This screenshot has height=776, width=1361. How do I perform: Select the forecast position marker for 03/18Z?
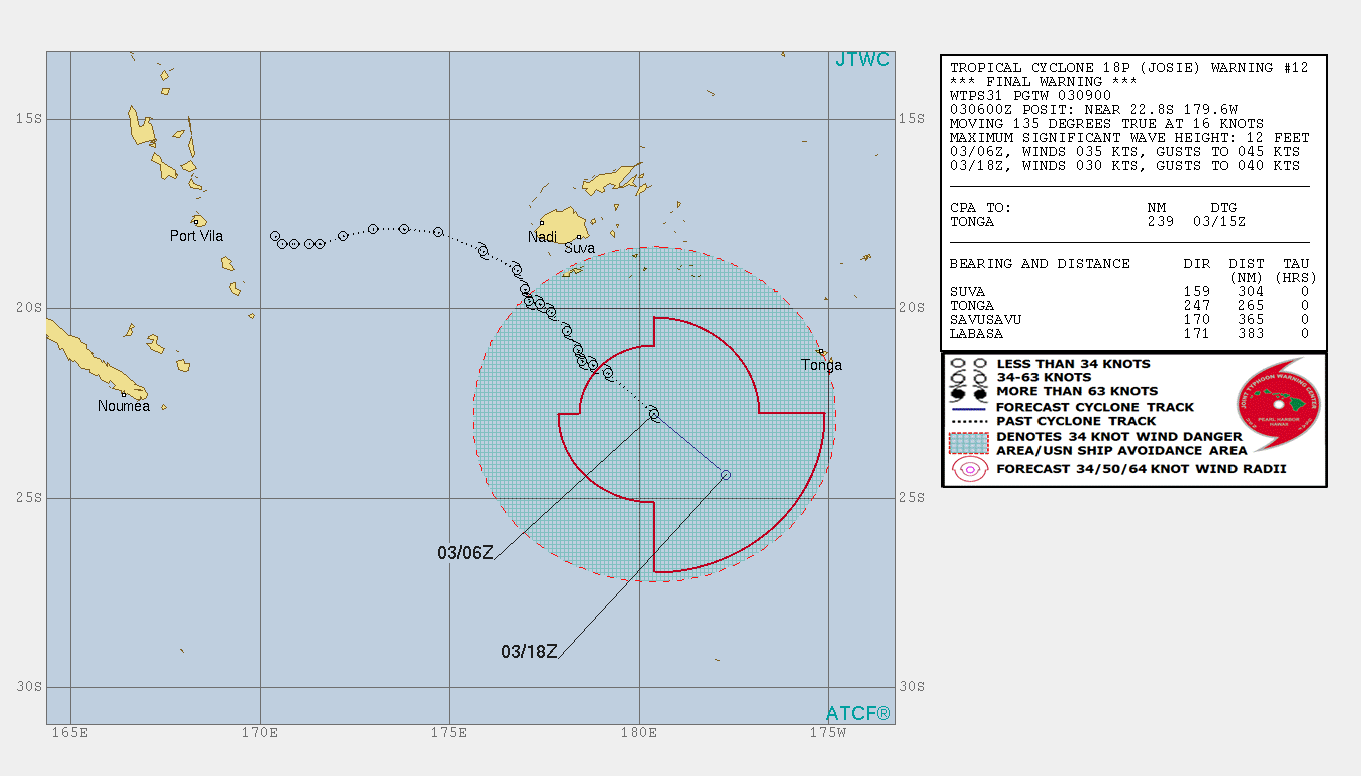(x=726, y=475)
